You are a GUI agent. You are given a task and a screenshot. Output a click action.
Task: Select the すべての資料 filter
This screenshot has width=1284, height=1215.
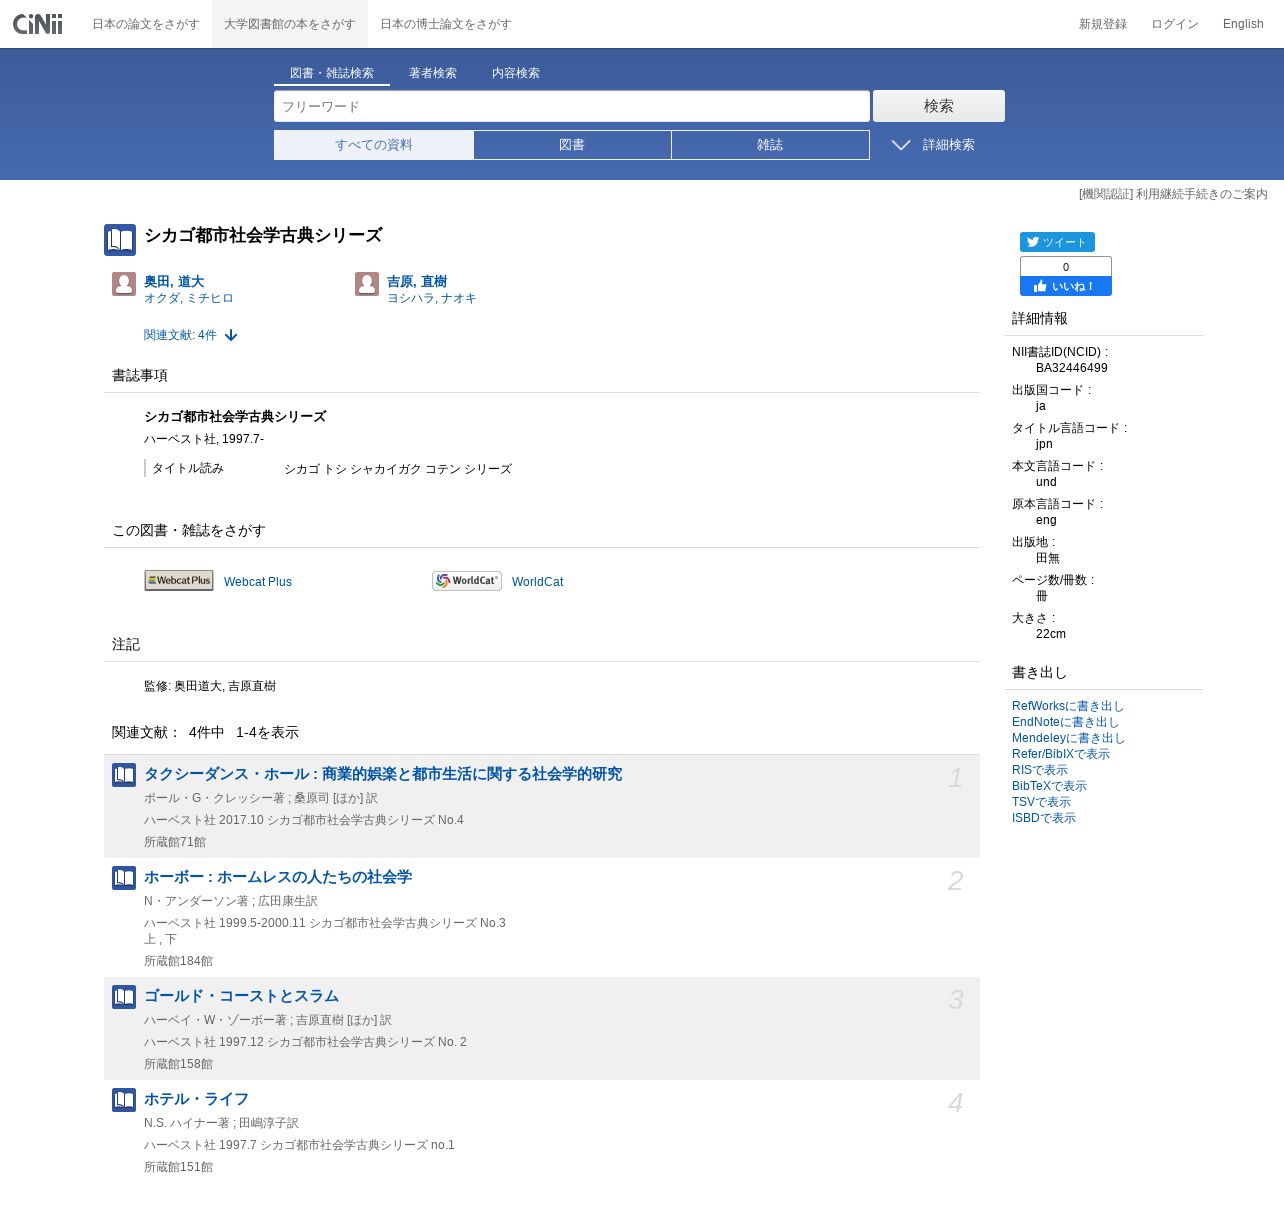pyautogui.click(x=374, y=145)
